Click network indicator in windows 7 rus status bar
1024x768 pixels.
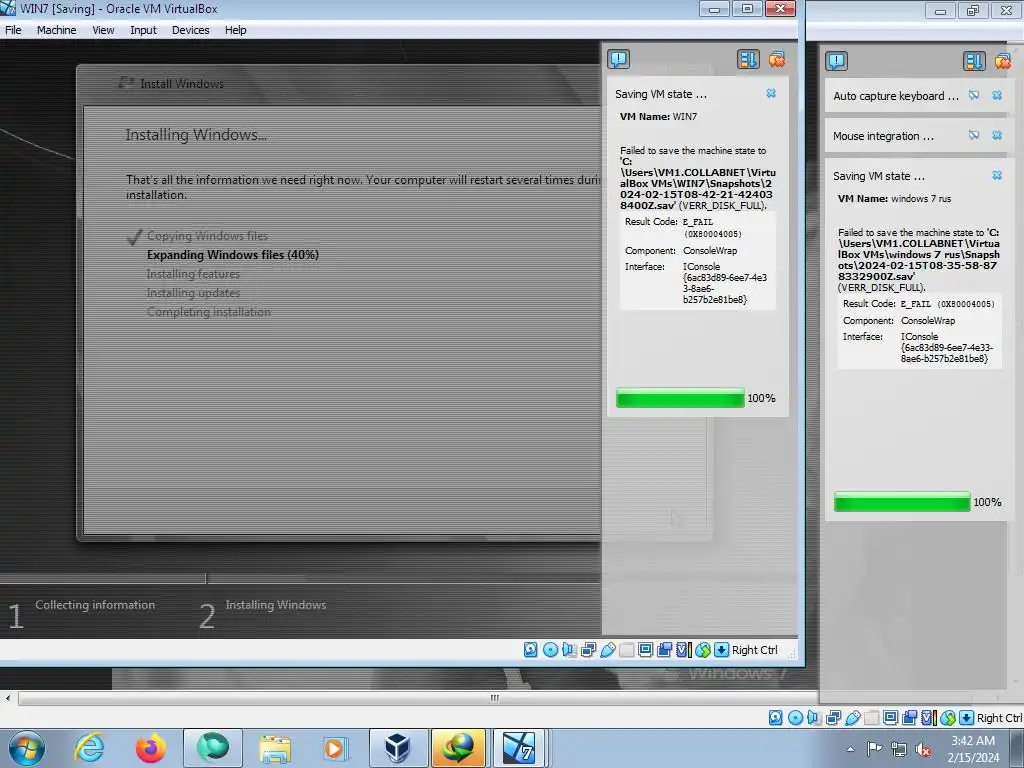tap(833, 718)
